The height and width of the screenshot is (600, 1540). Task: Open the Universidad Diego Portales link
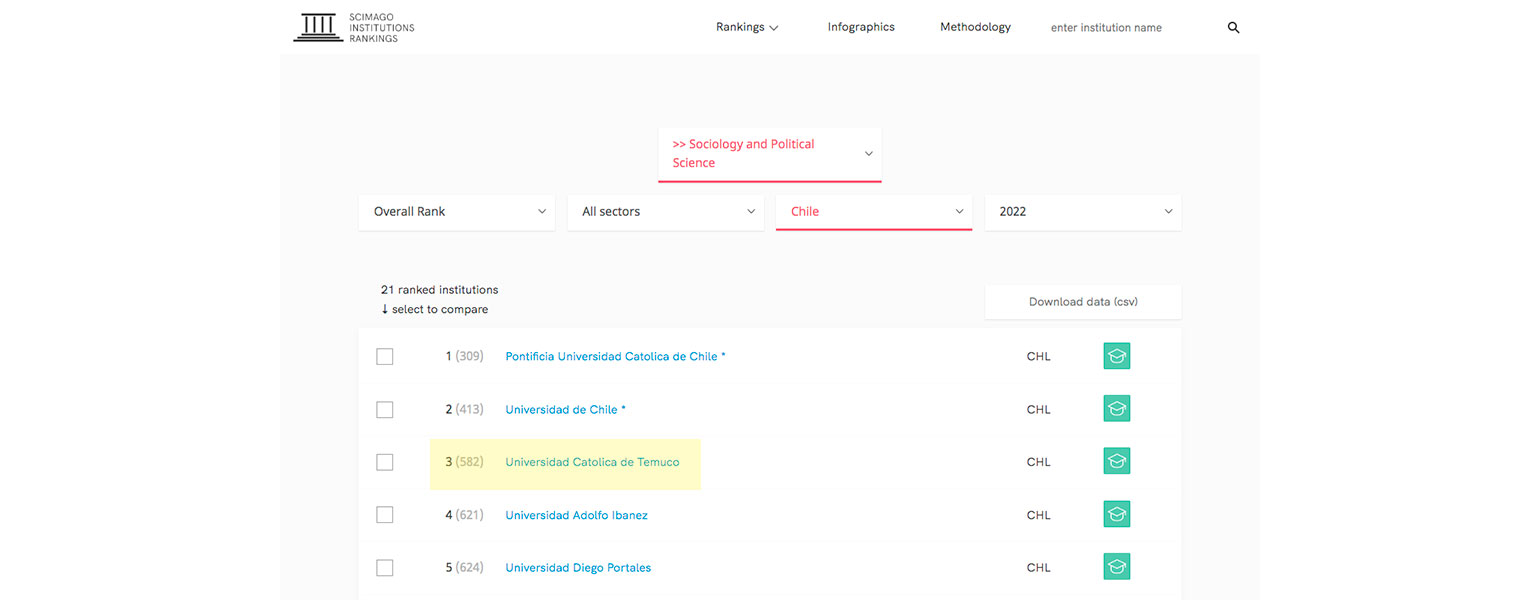578,568
